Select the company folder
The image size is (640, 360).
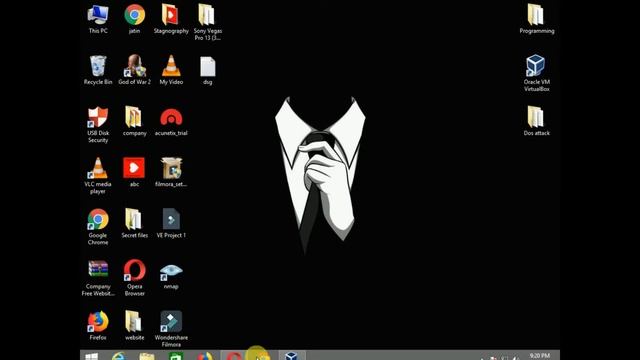134,121
